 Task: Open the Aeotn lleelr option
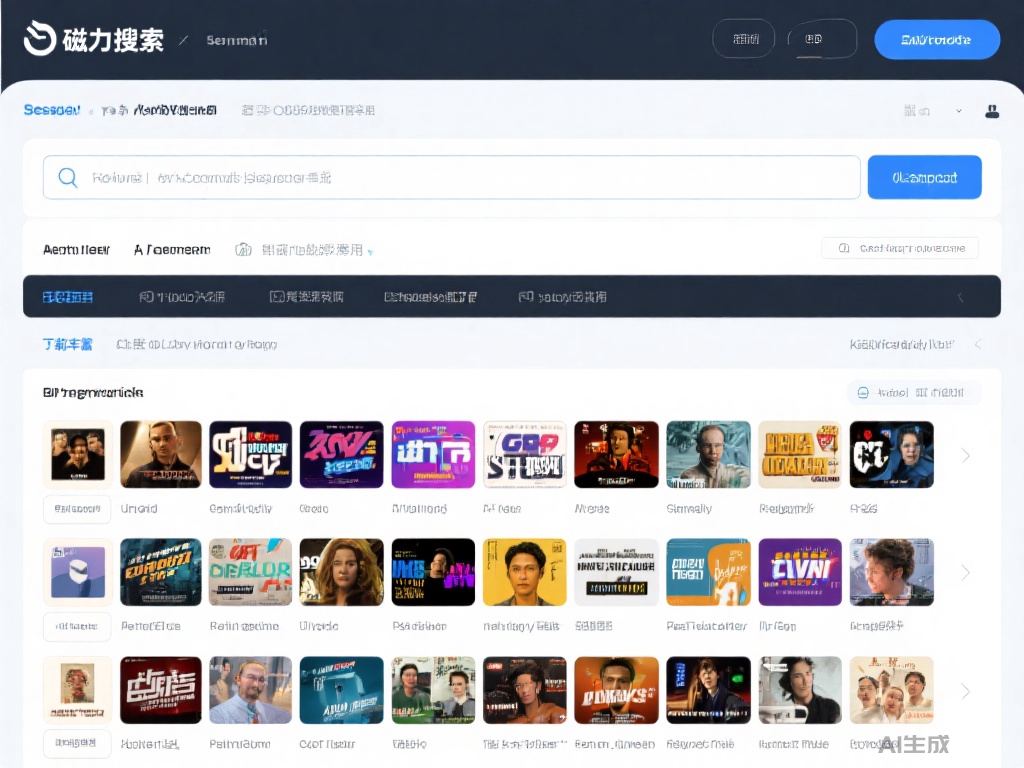[x=76, y=249]
